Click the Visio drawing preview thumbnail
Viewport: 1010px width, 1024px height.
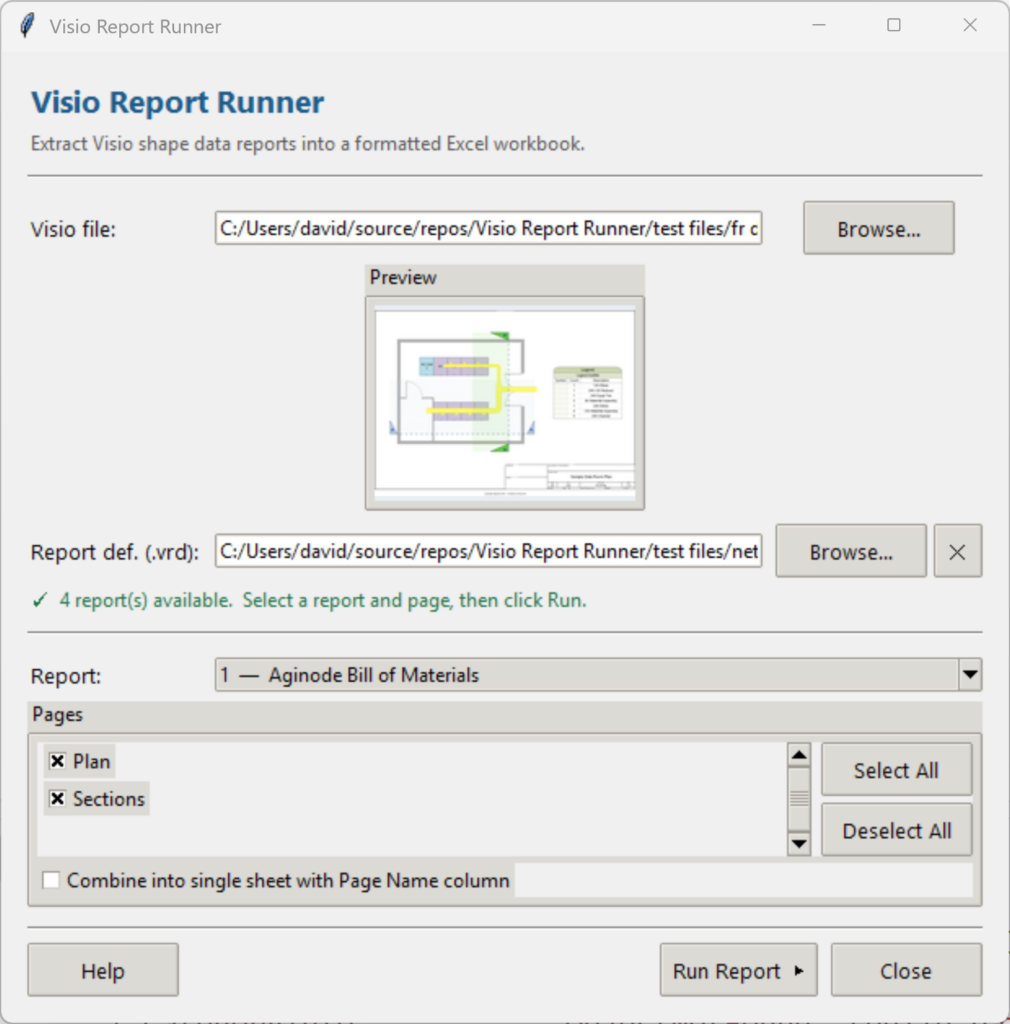505,403
